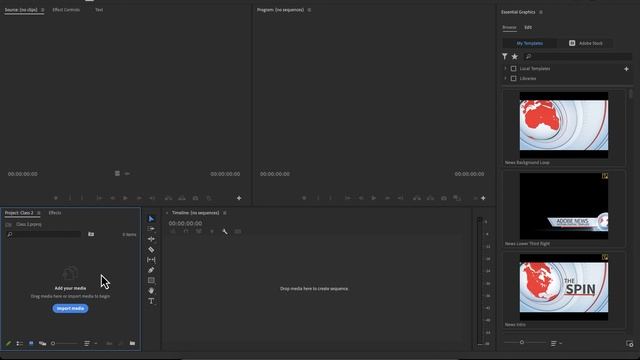Select the Adobe Stock button
Viewport: 640px width, 360px height.
(x=586, y=43)
